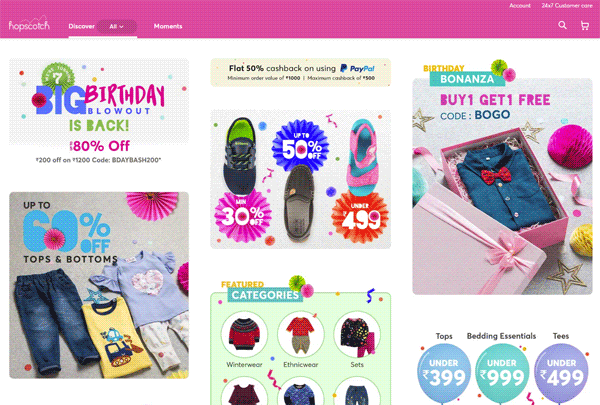Select the Winterwear category circle

[244, 334]
